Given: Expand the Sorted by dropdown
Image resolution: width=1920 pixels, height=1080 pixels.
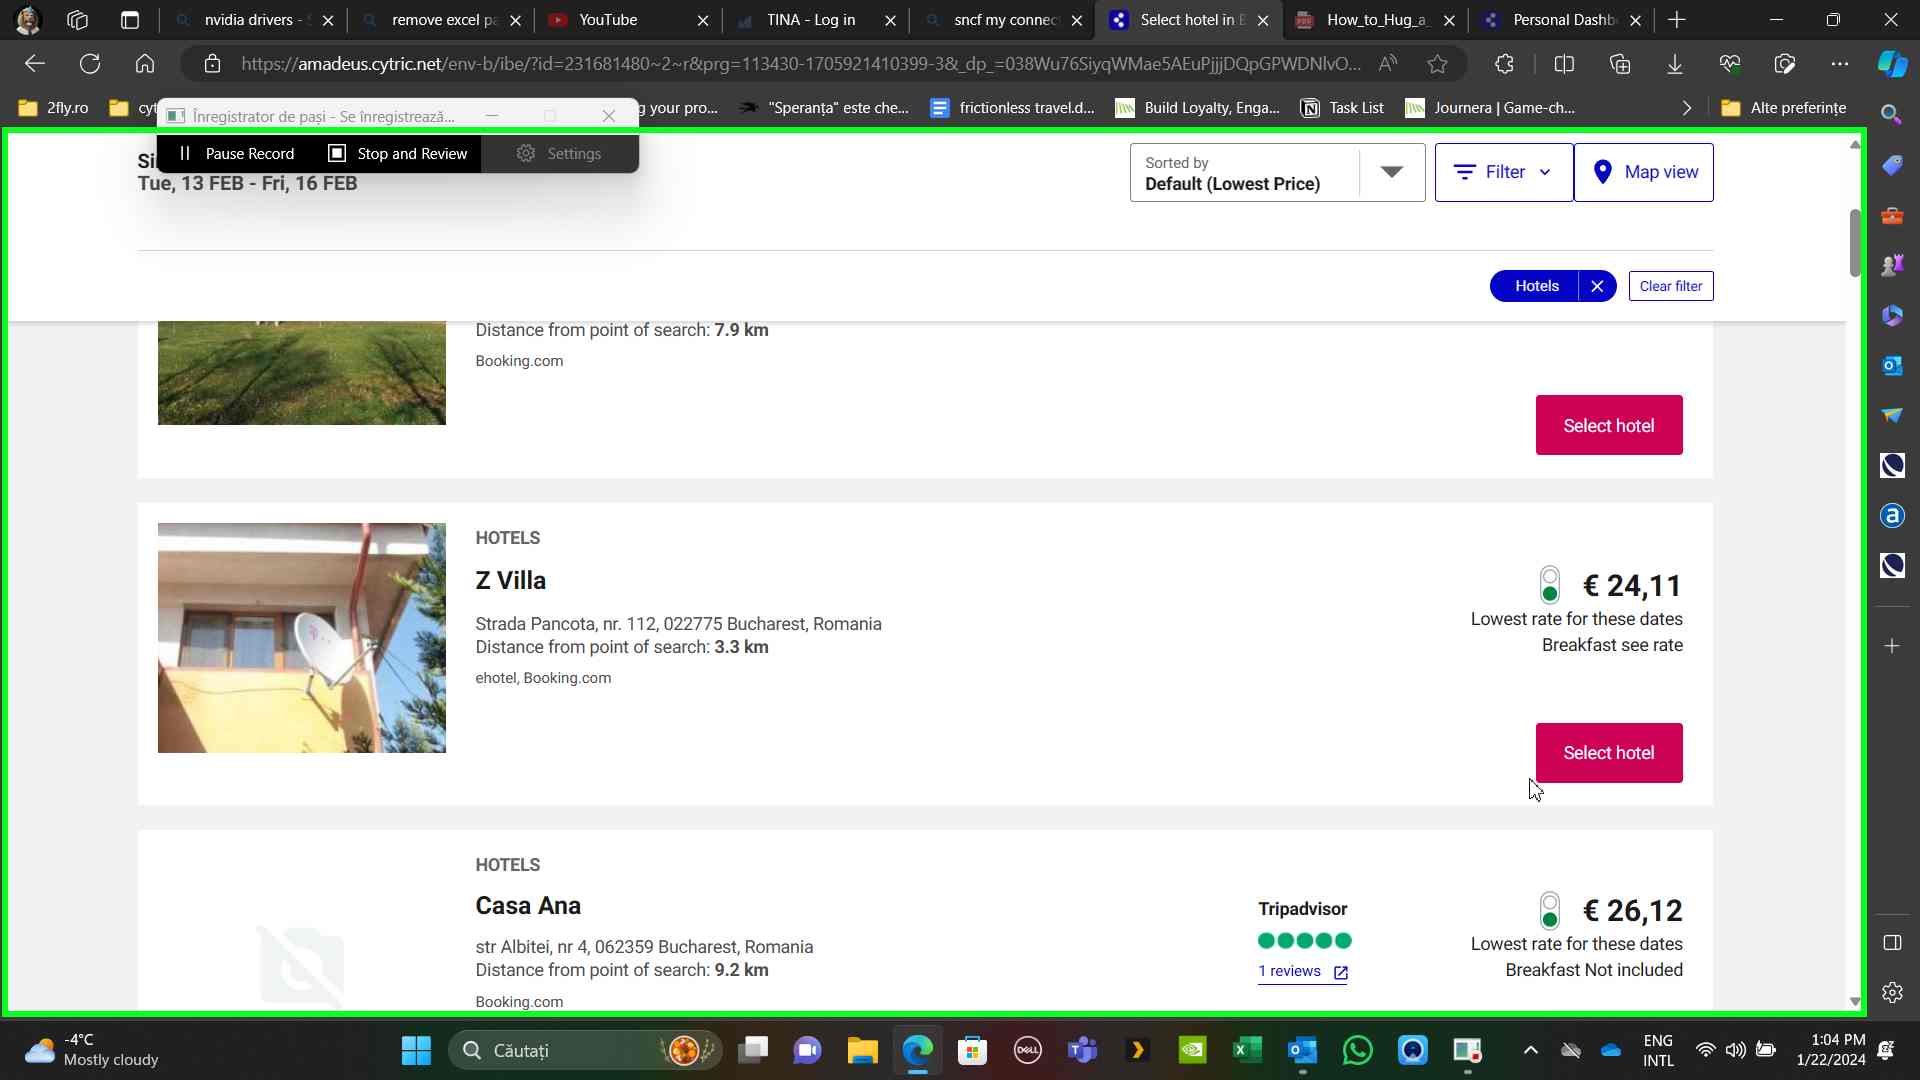Looking at the screenshot, I should click(x=1391, y=172).
